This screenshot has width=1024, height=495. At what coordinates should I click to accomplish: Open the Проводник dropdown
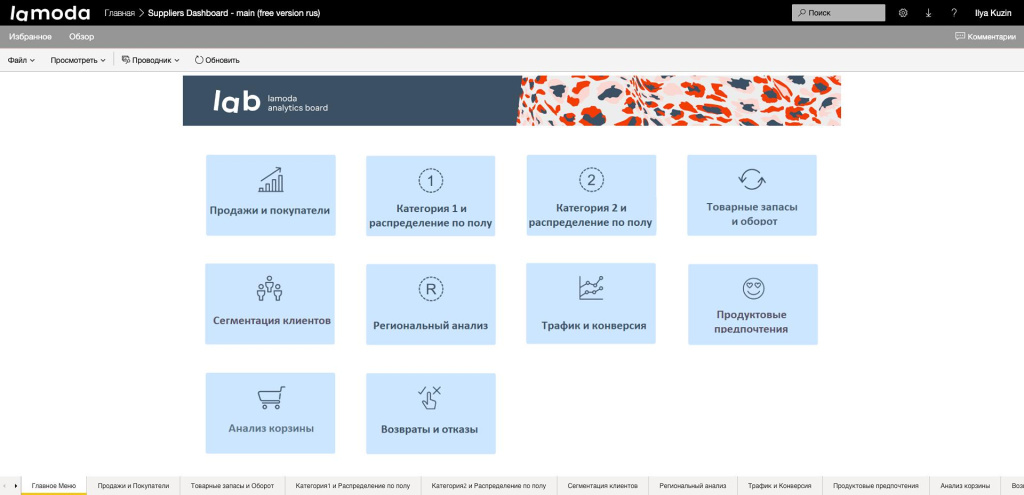150,60
